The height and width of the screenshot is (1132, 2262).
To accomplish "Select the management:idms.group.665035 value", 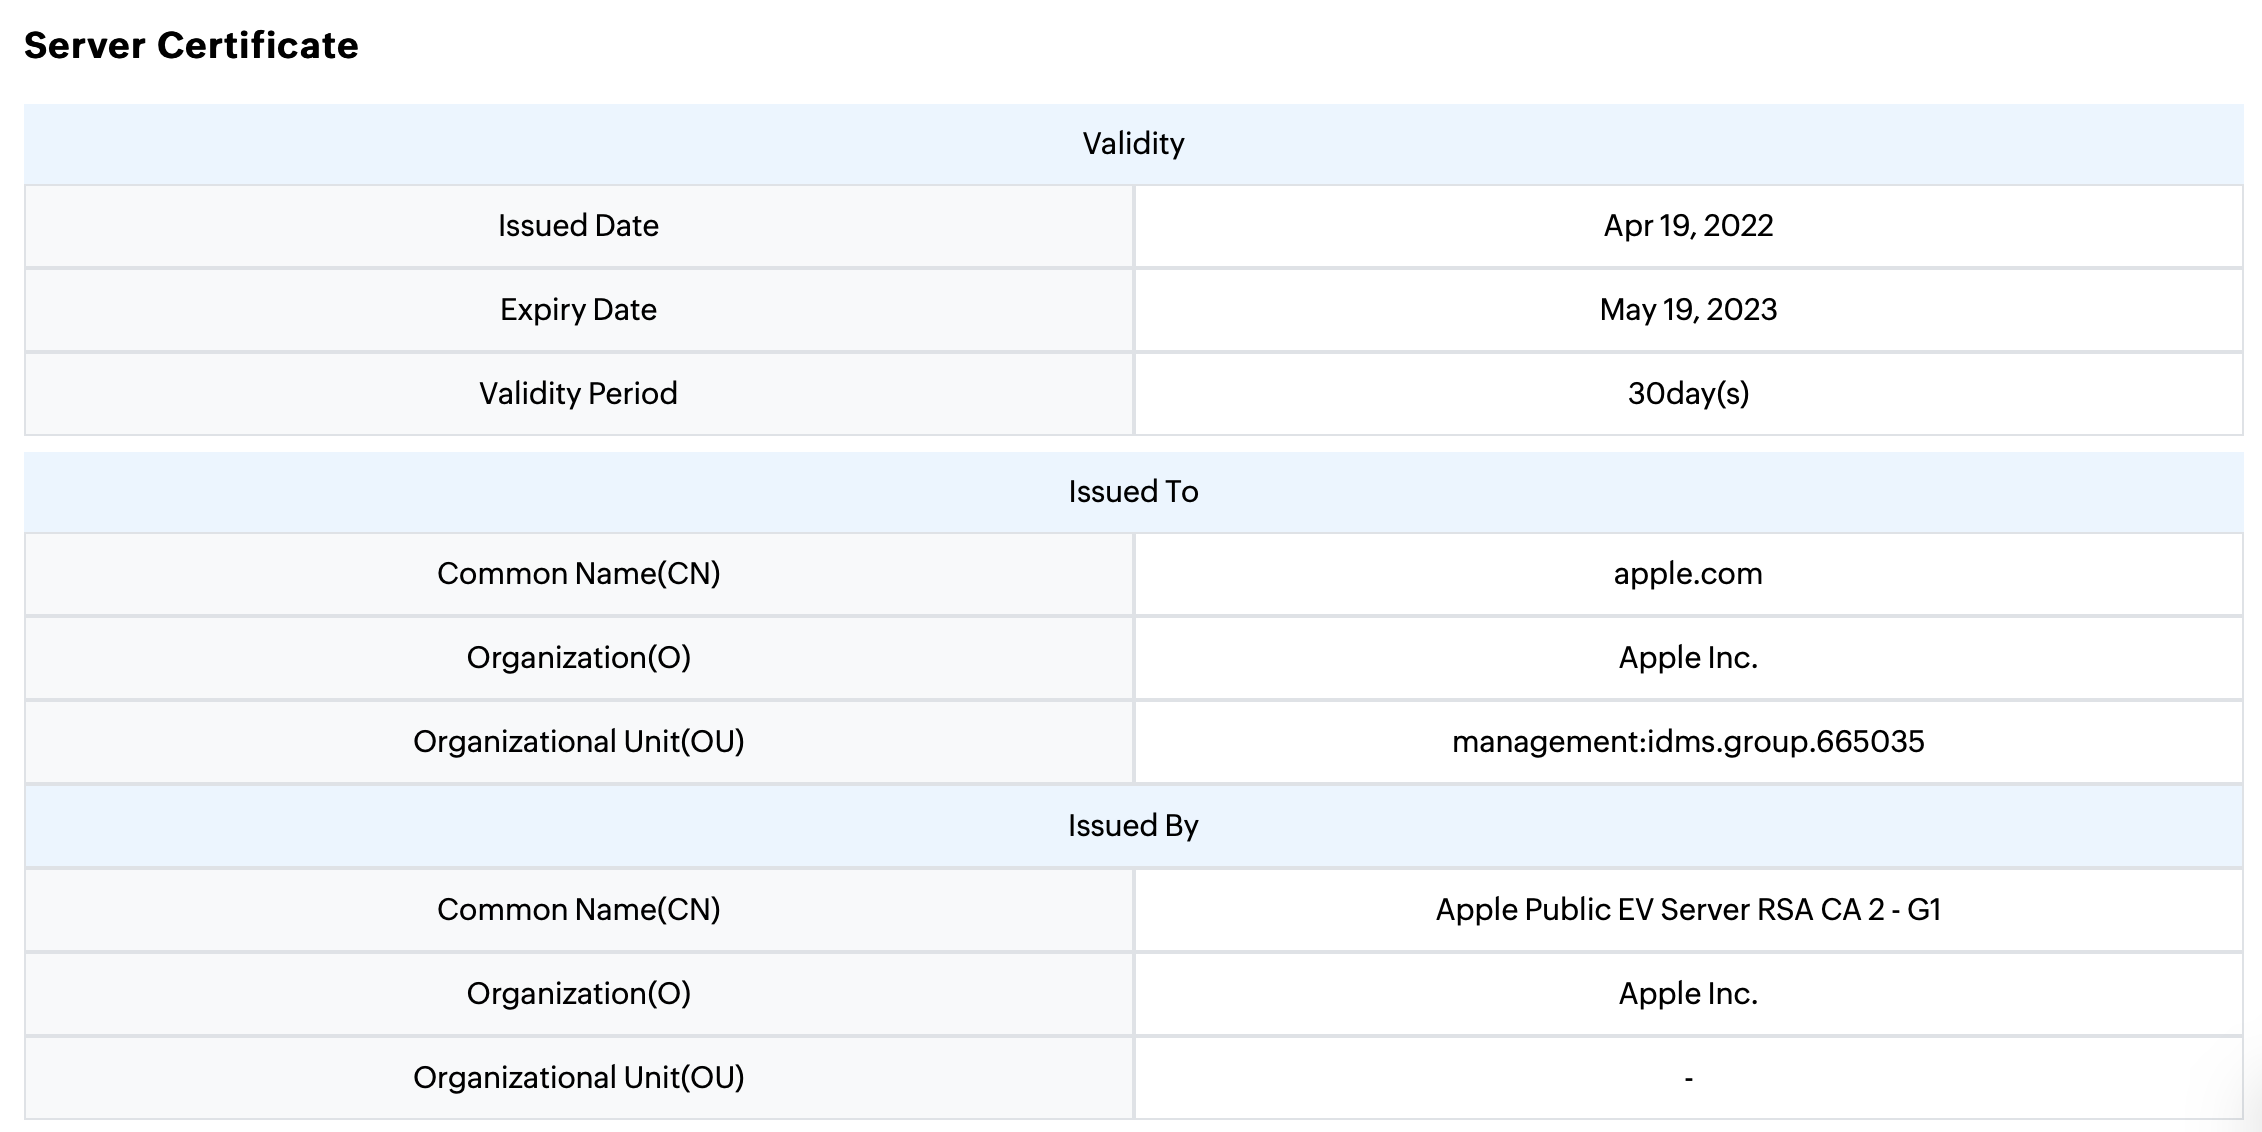I will pyautogui.click(x=1688, y=742).
